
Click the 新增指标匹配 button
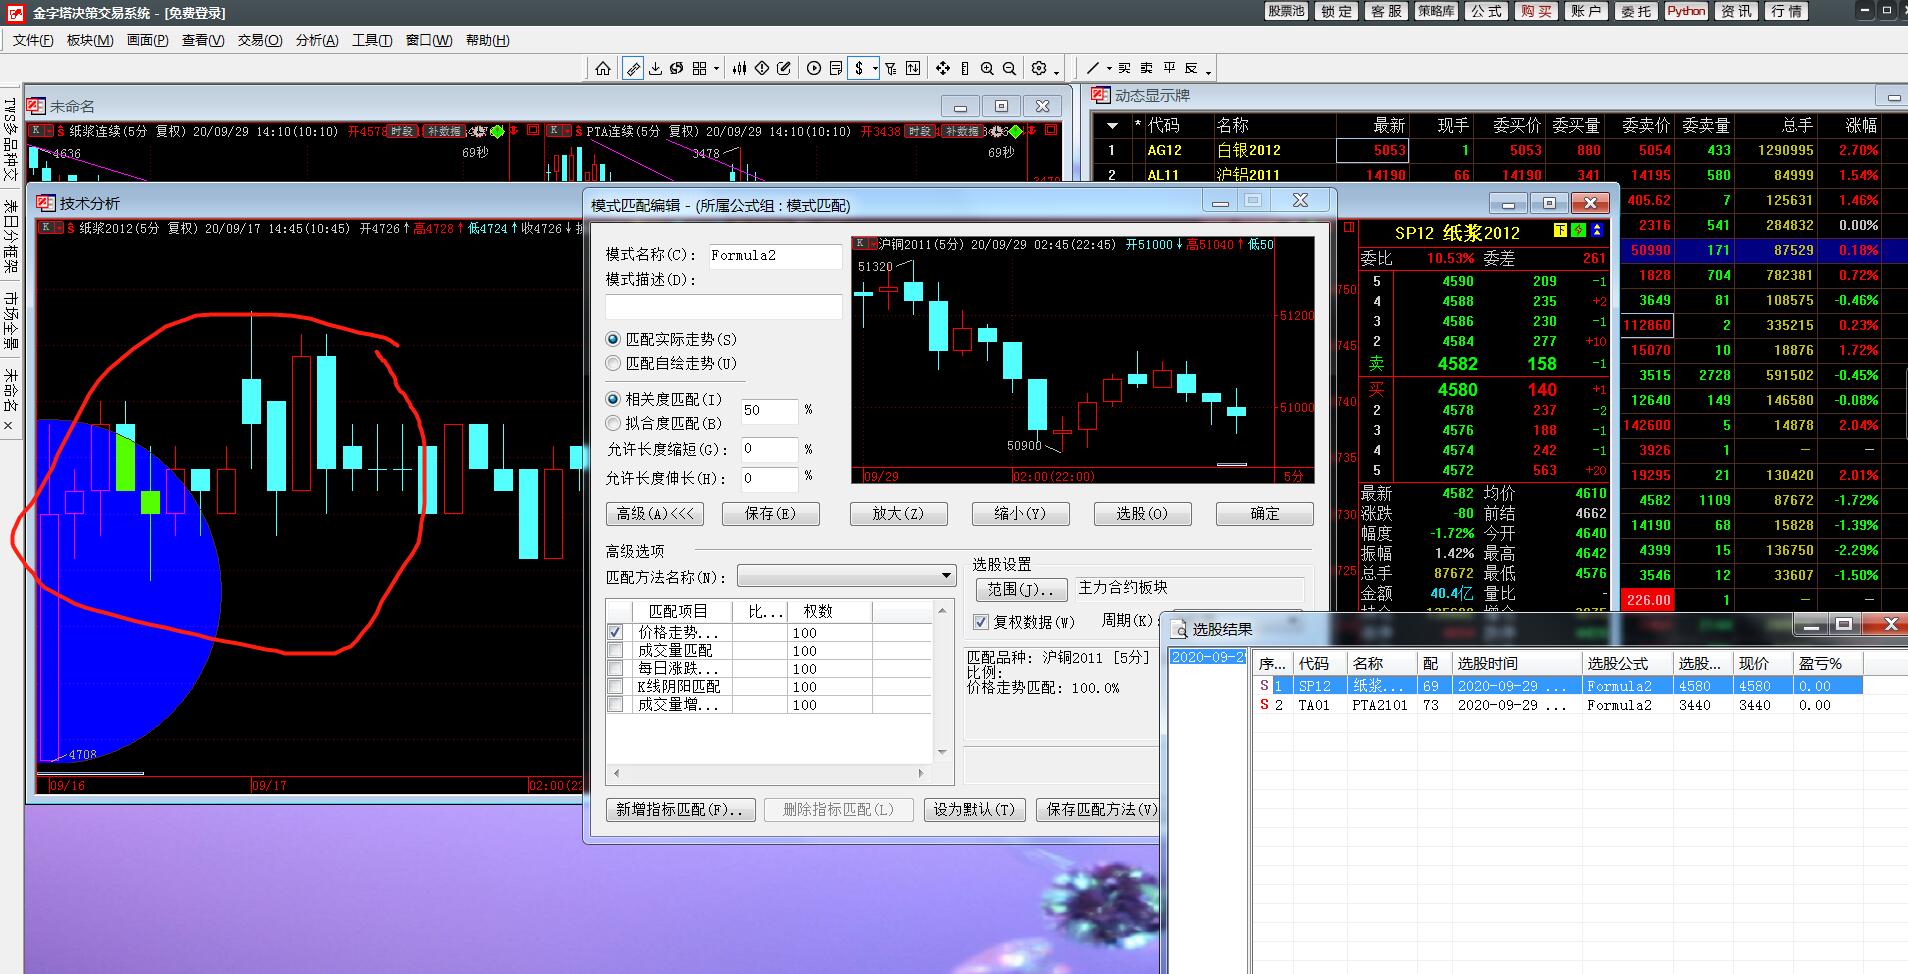coord(680,809)
